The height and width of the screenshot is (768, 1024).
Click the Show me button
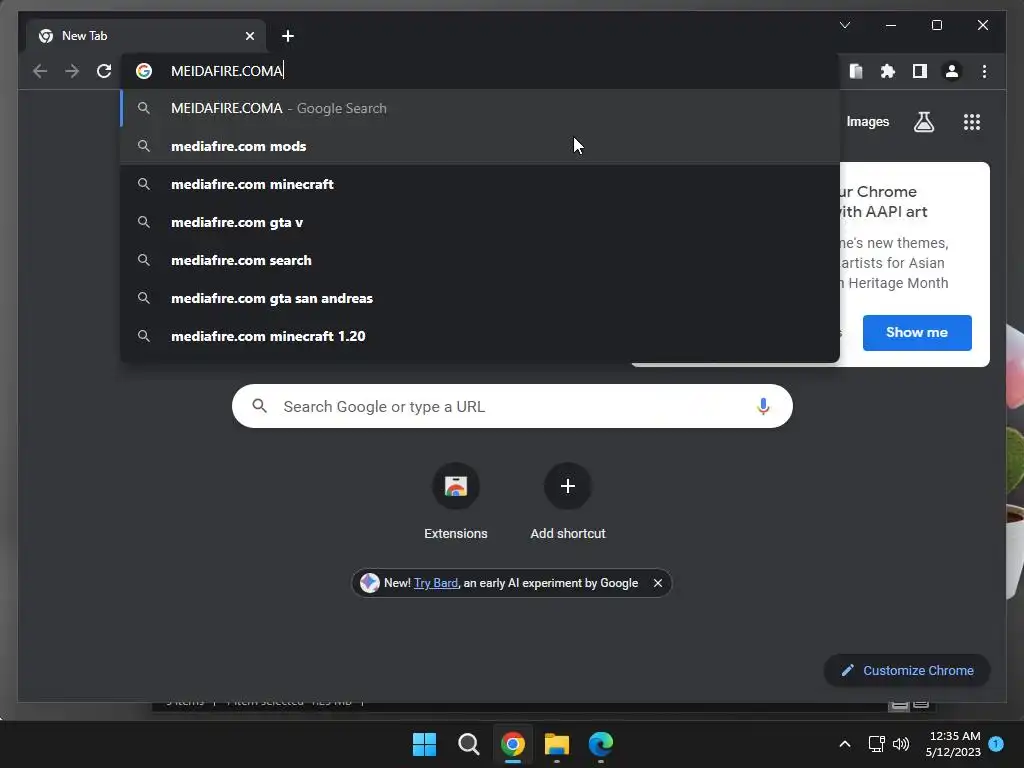click(x=917, y=332)
